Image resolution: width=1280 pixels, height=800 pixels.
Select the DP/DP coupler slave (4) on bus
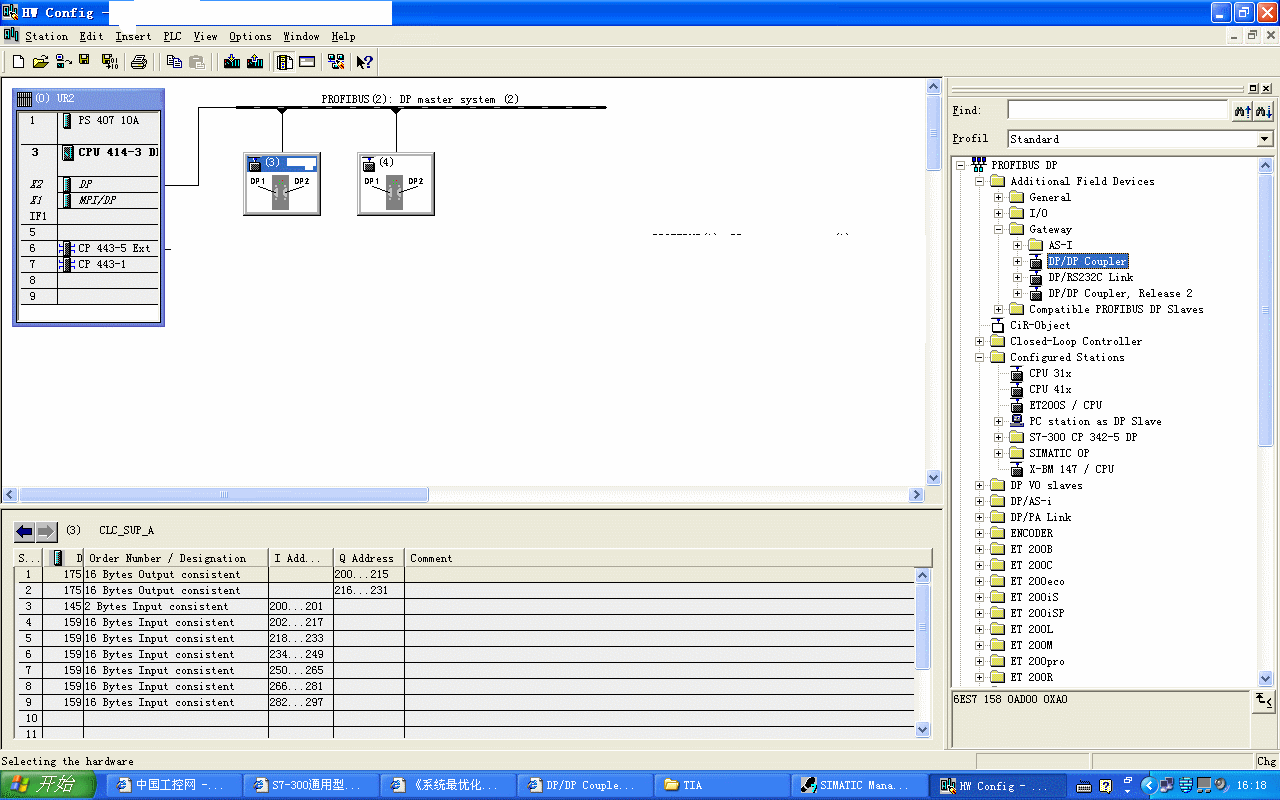pyautogui.click(x=395, y=184)
